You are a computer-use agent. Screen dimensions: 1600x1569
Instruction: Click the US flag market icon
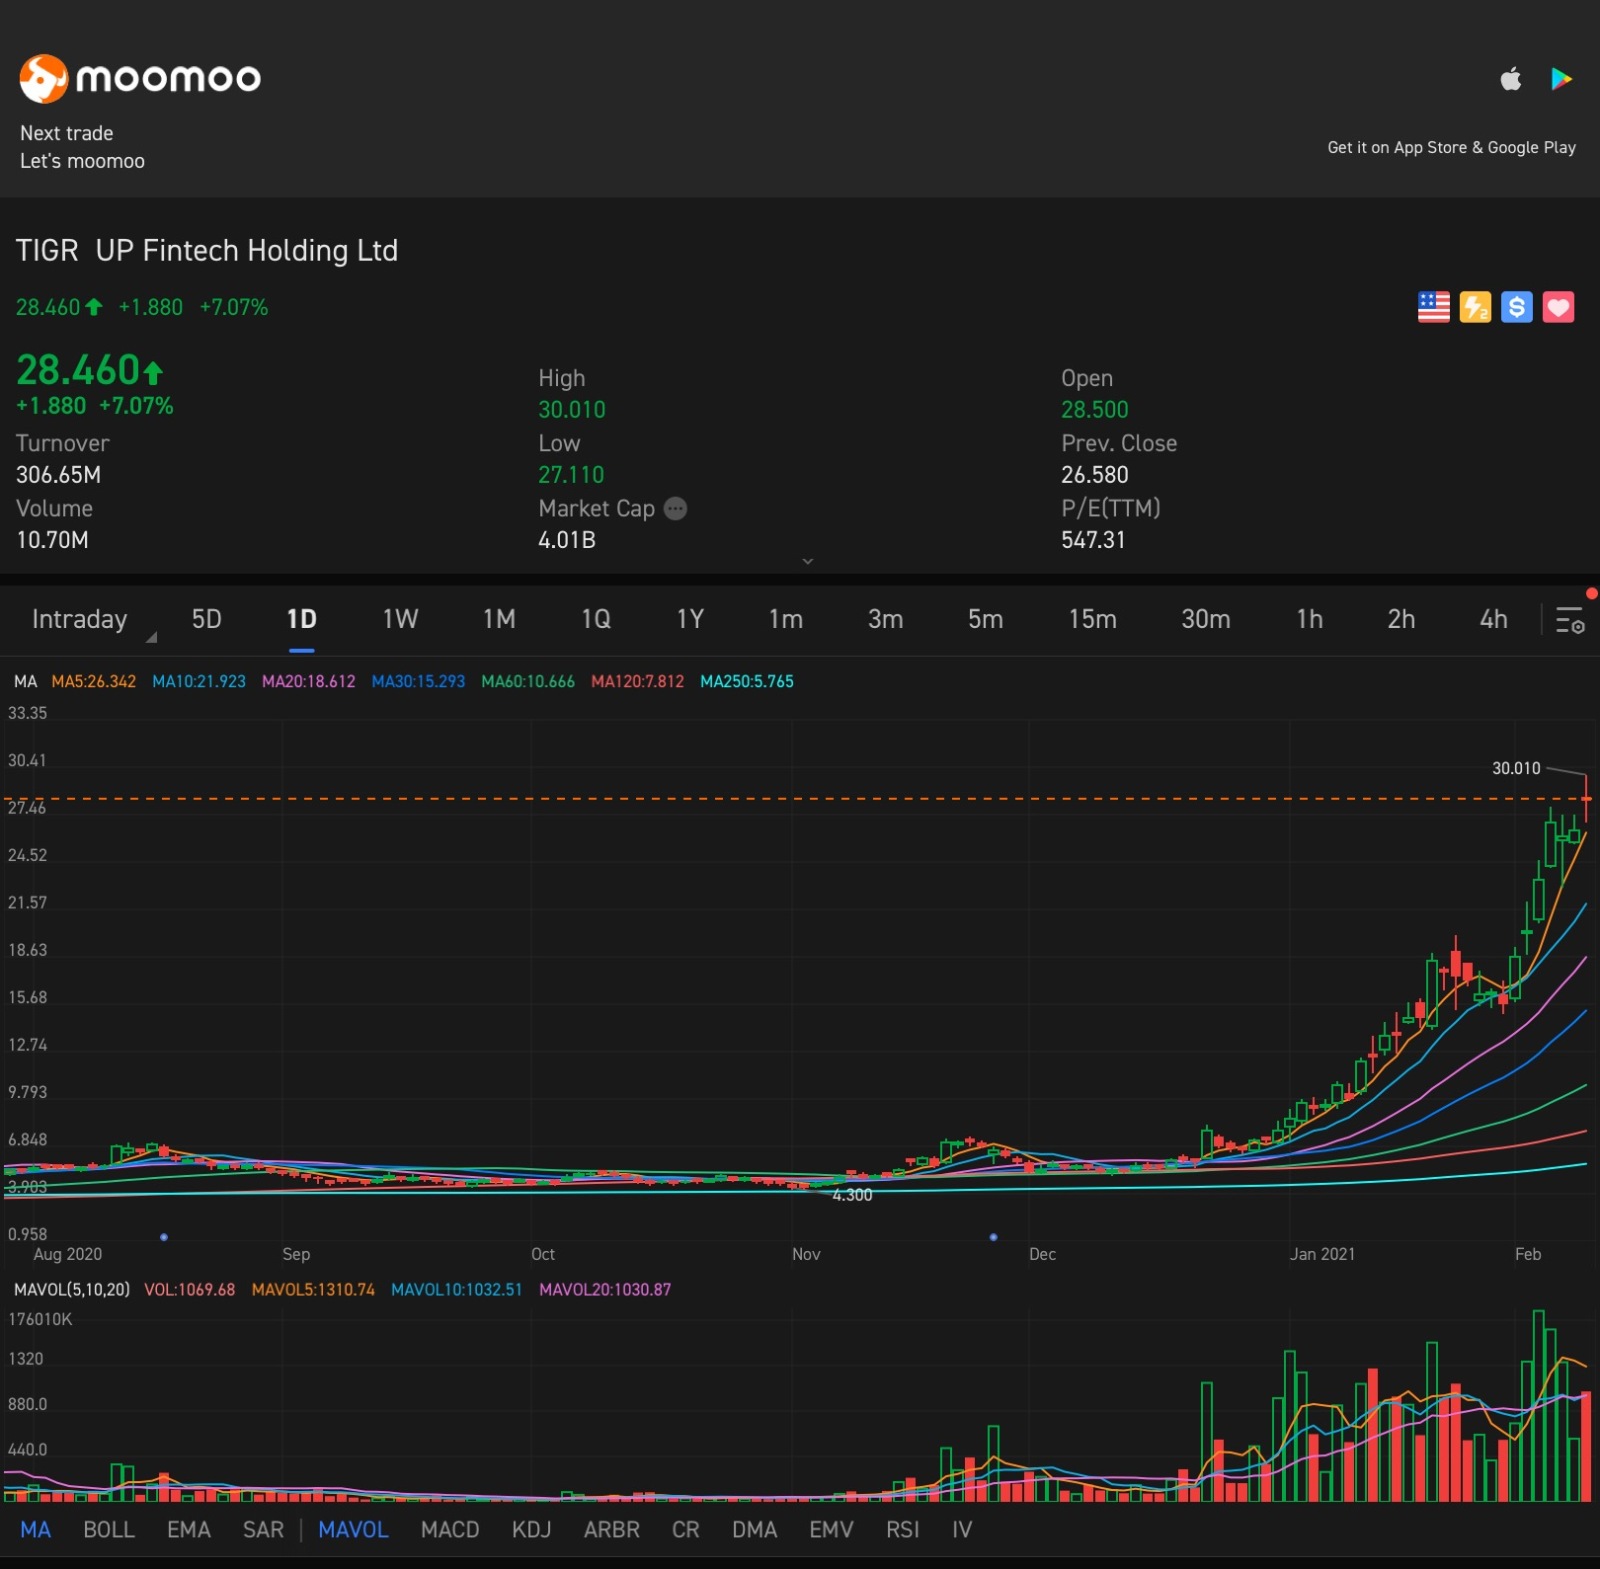(1434, 307)
